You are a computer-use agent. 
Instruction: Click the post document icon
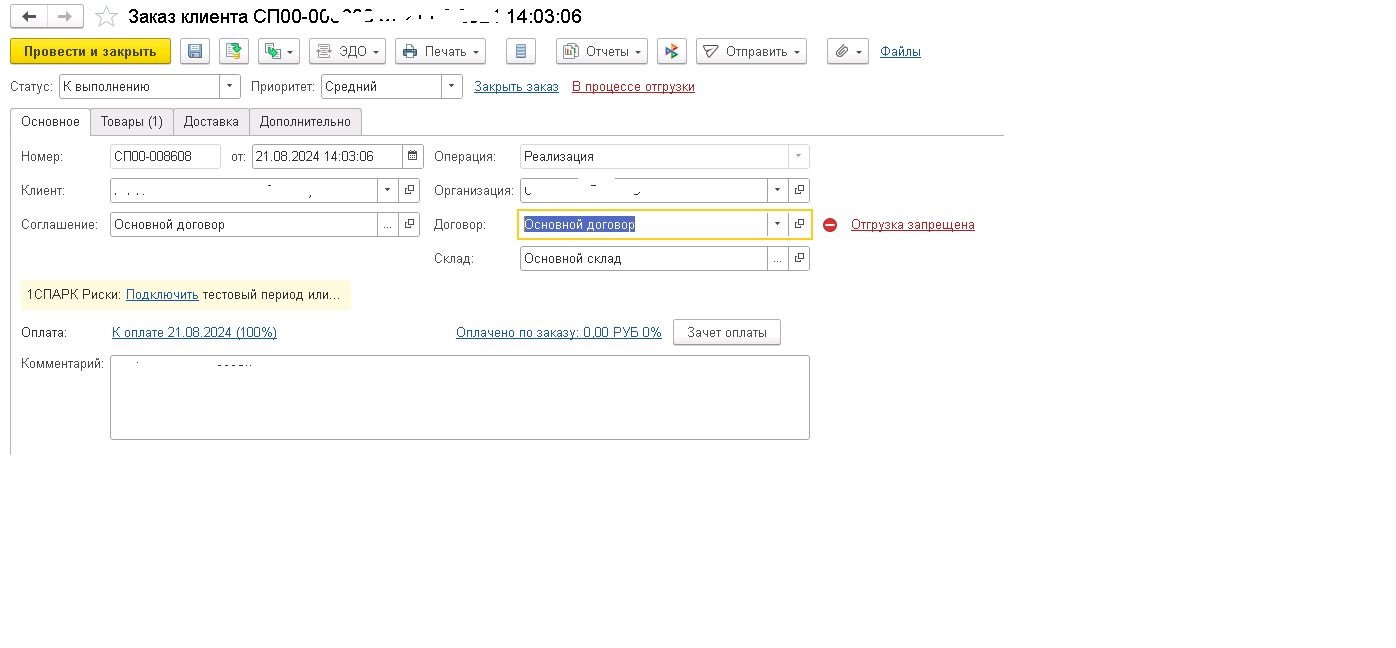[x=233, y=52]
